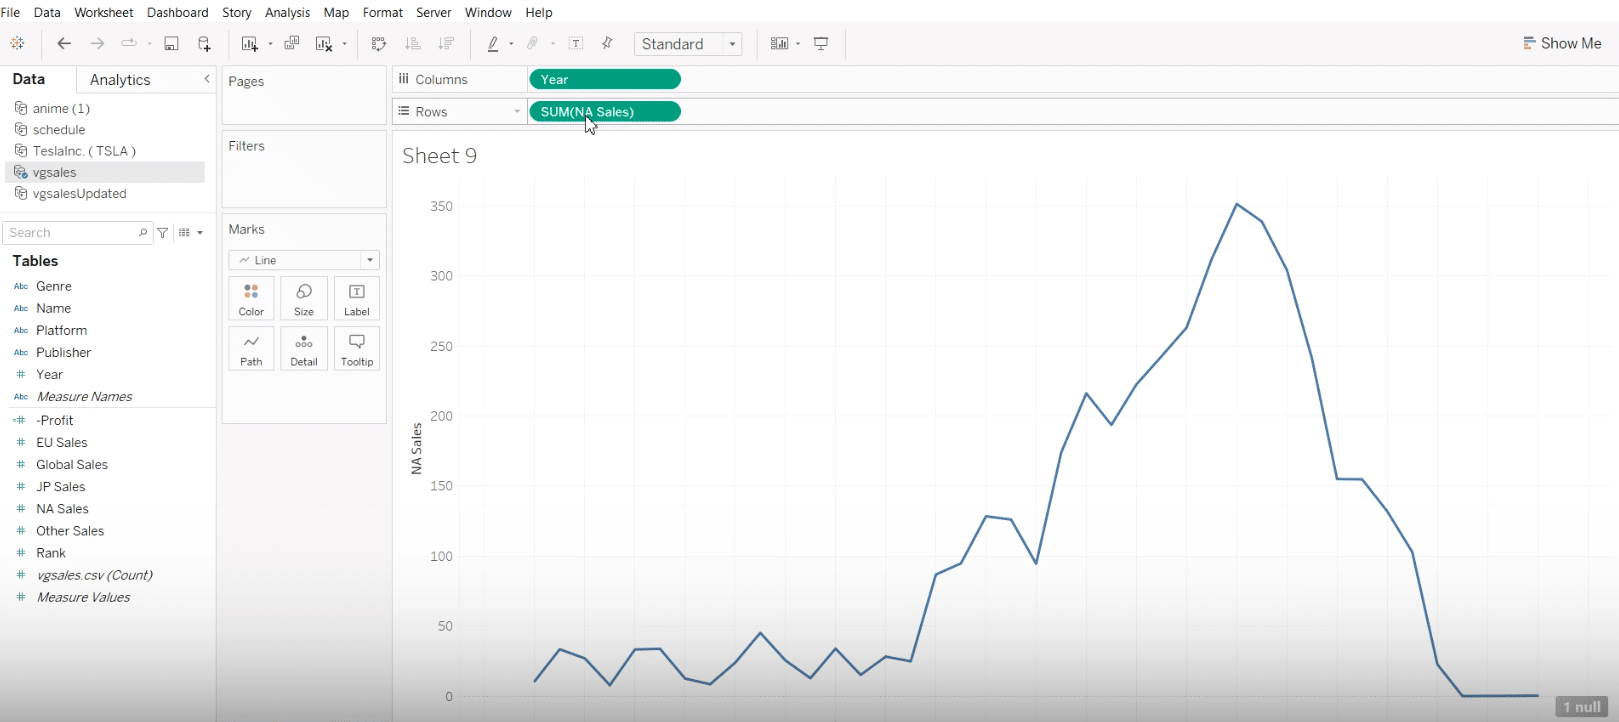Switch to the Analytics tab

(120, 80)
